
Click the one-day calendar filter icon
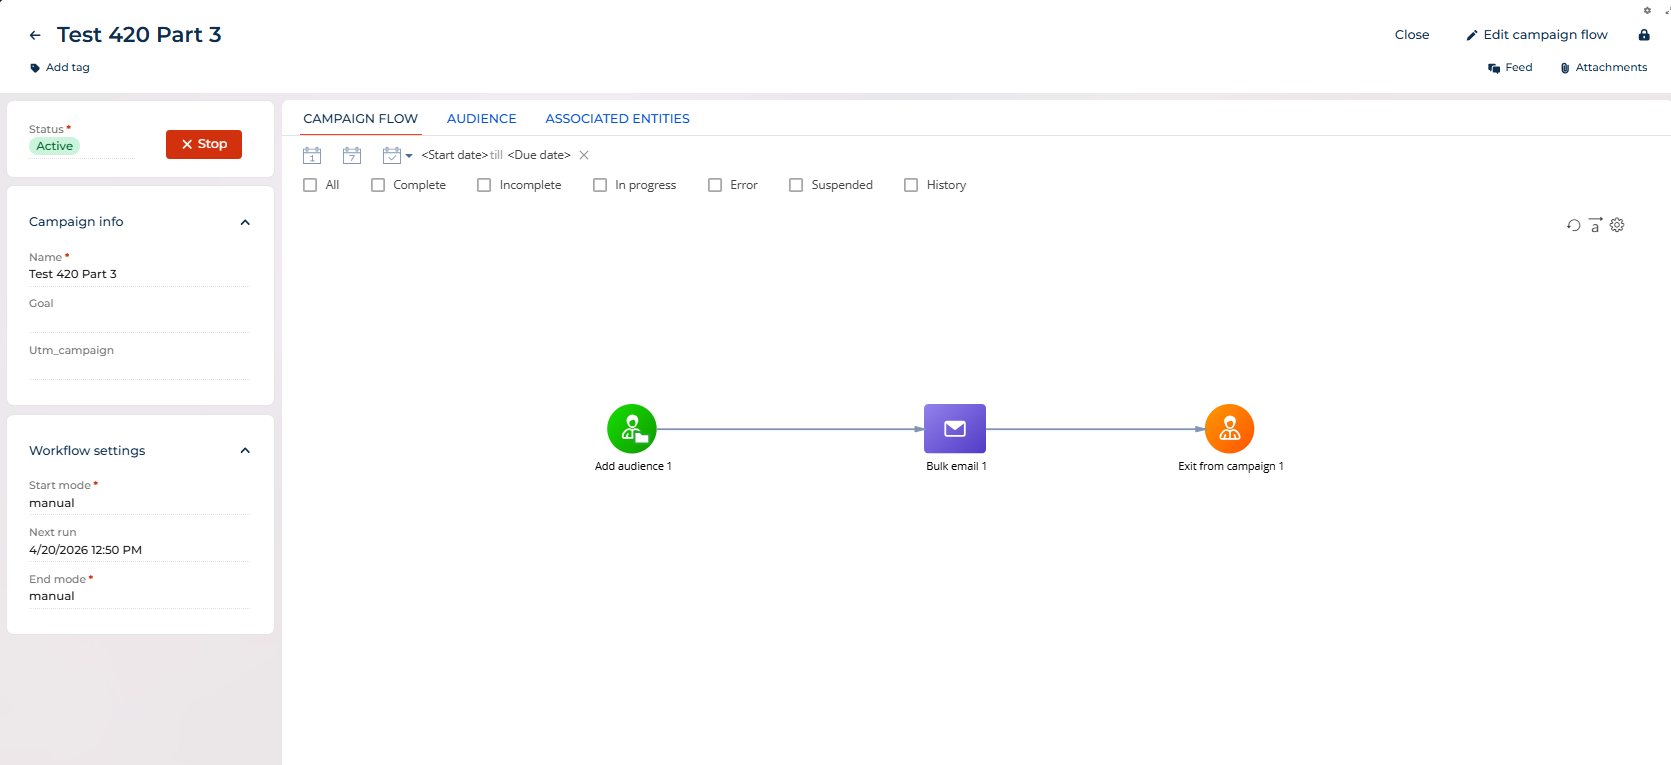312,155
